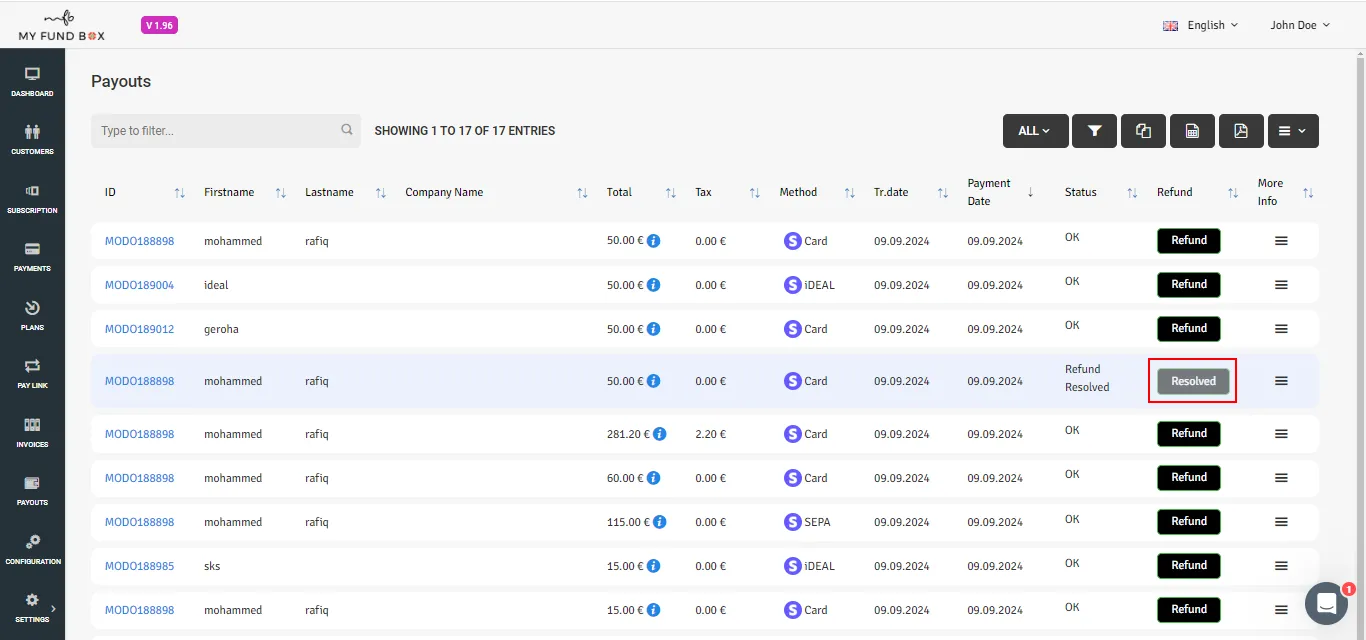Open the English language selector

pos(1201,25)
